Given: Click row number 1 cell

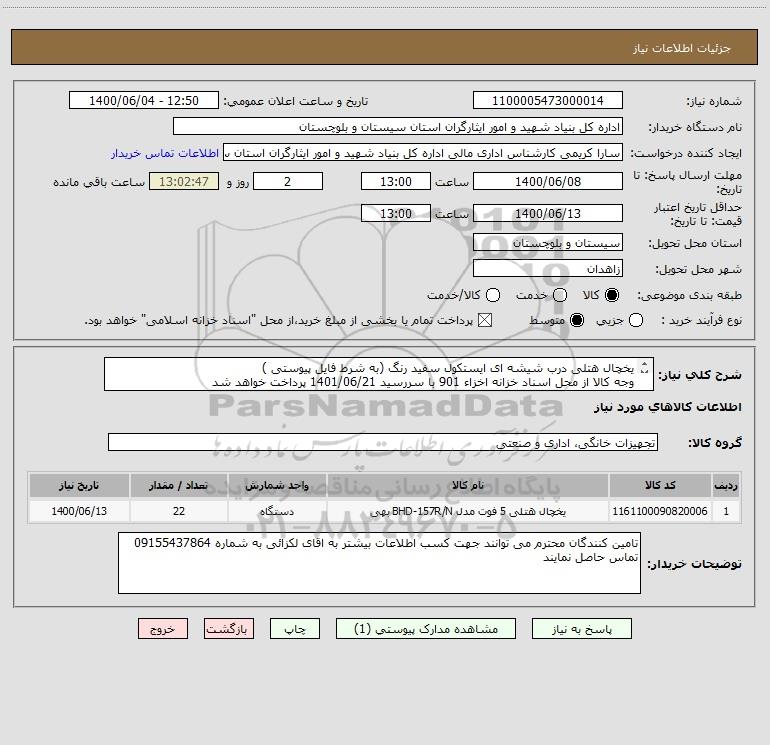Looking at the screenshot, I should pos(726,511).
